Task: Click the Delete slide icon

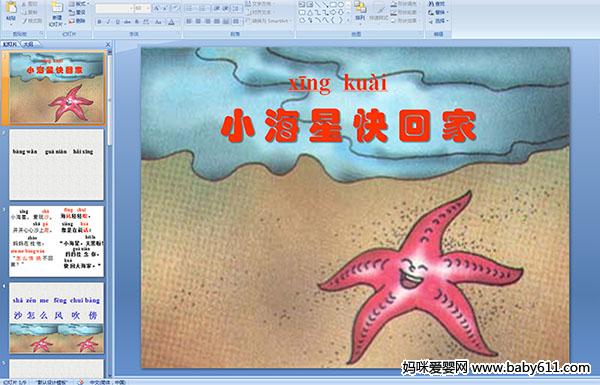Action: pyautogui.click(x=77, y=21)
